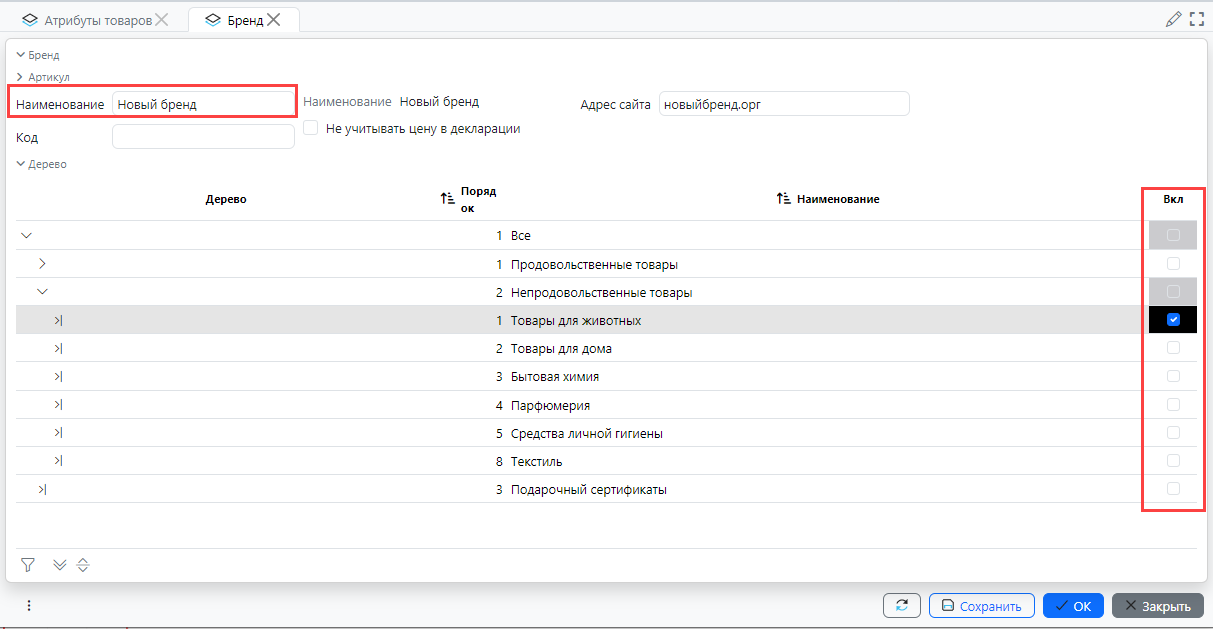Image resolution: width=1213 pixels, height=629 pixels.
Task: Click the fullscreen expand icon
Action: (x=1197, y=19)
